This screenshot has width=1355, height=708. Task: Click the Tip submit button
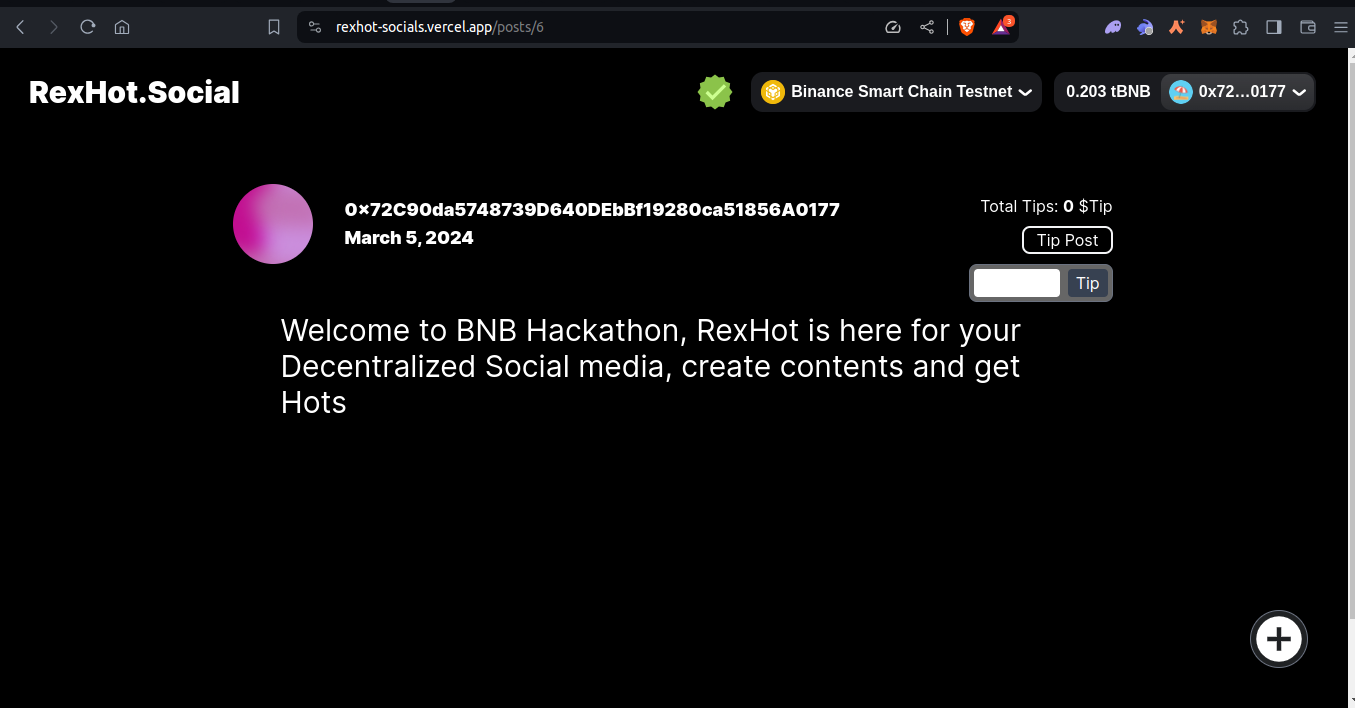[x=1087, y=283]
